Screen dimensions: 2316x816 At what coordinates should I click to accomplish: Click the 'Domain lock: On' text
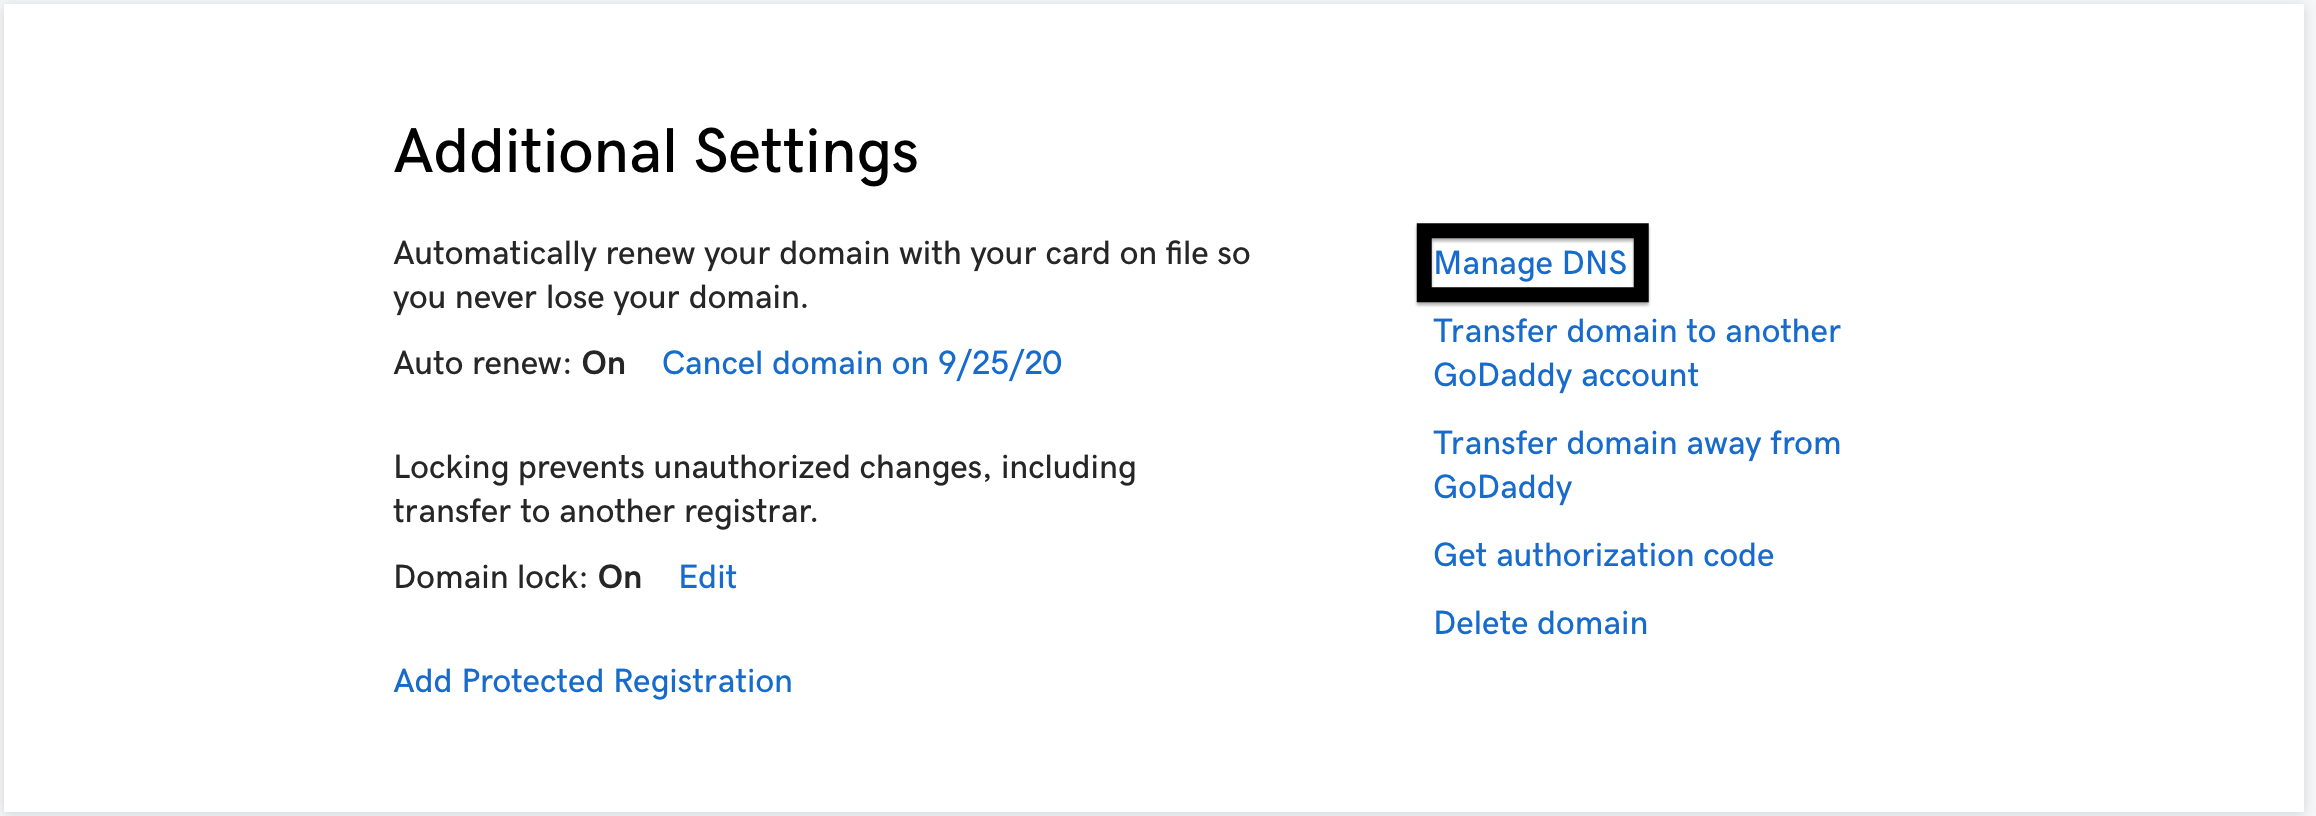coord(517,577)
